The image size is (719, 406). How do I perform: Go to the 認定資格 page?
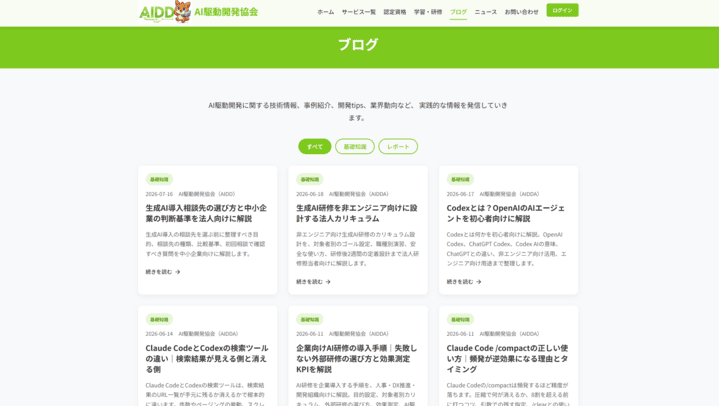pos(395,12)
